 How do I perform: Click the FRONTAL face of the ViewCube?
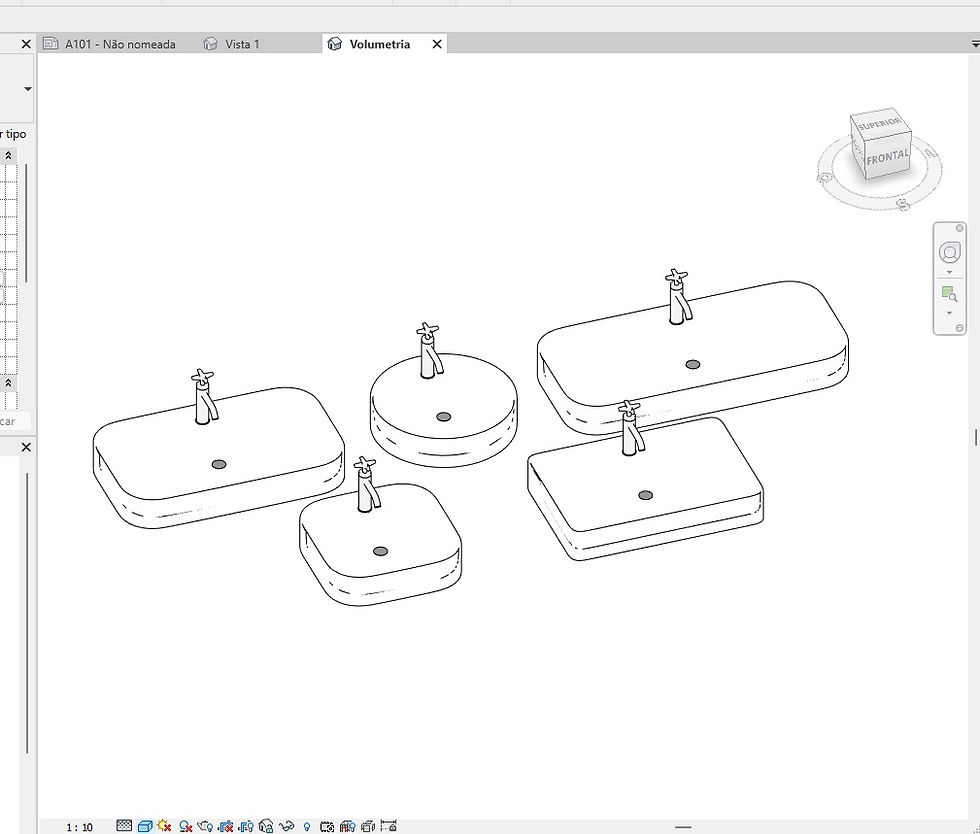[887, 156]
